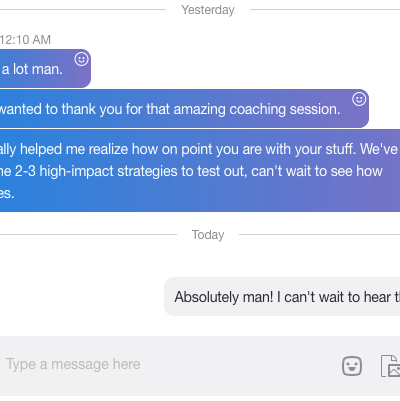Click the text "can't wait to see how"

point(317,171)
